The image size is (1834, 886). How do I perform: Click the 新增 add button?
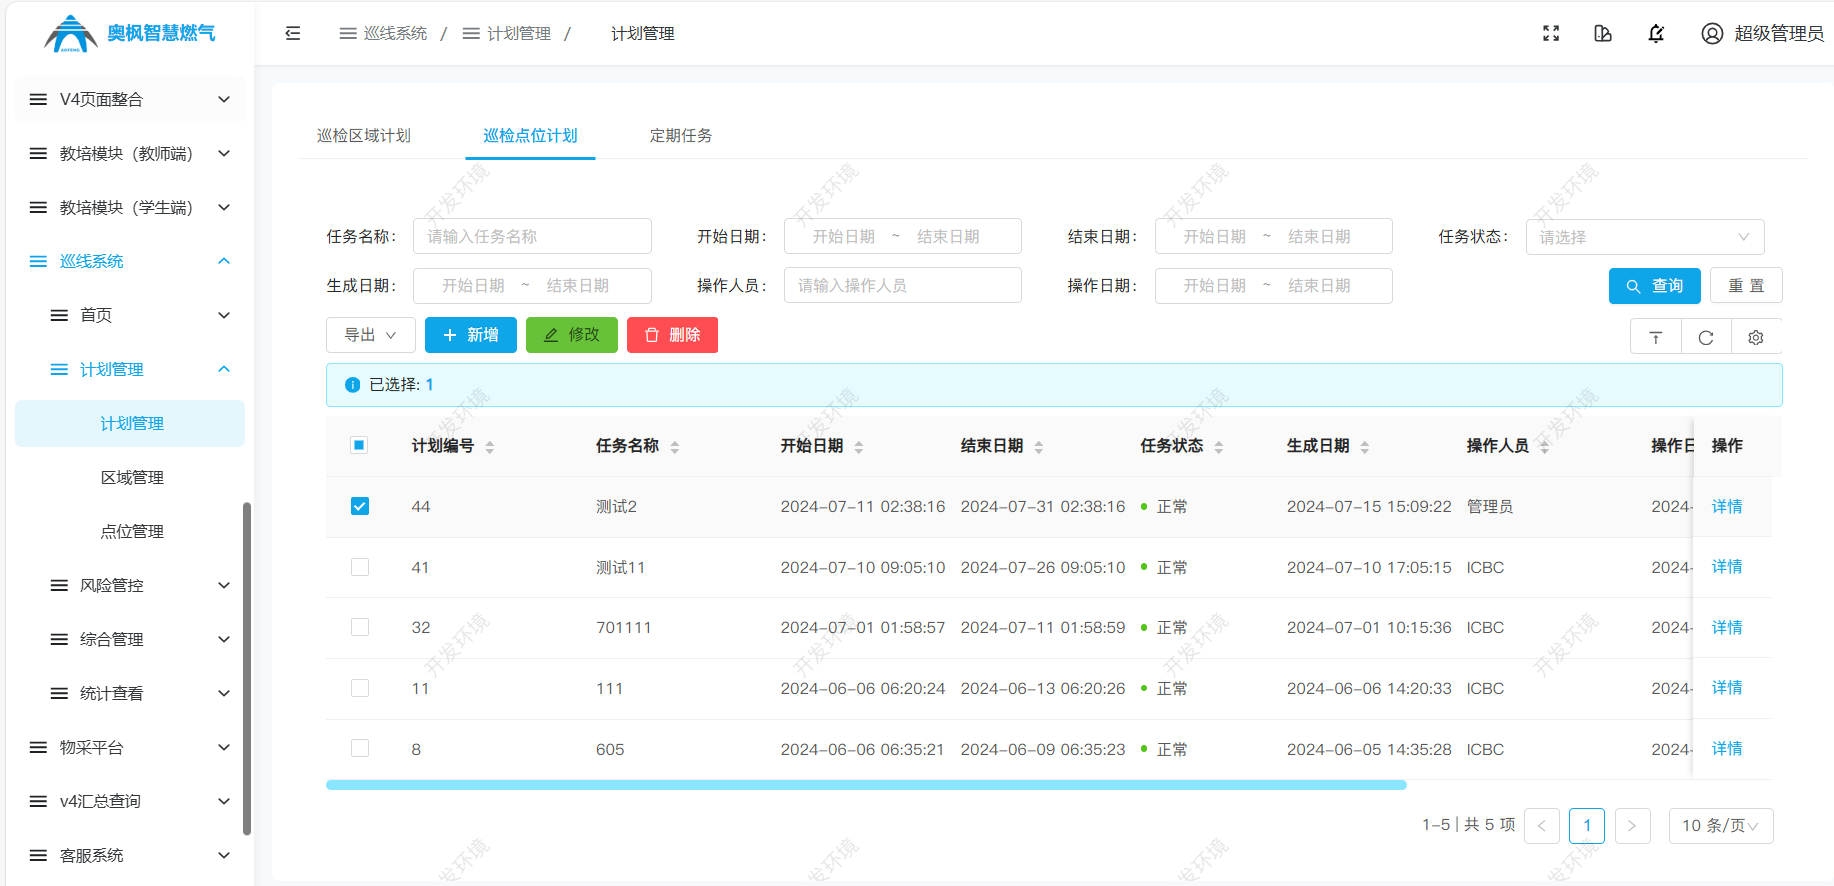point(470,335)
